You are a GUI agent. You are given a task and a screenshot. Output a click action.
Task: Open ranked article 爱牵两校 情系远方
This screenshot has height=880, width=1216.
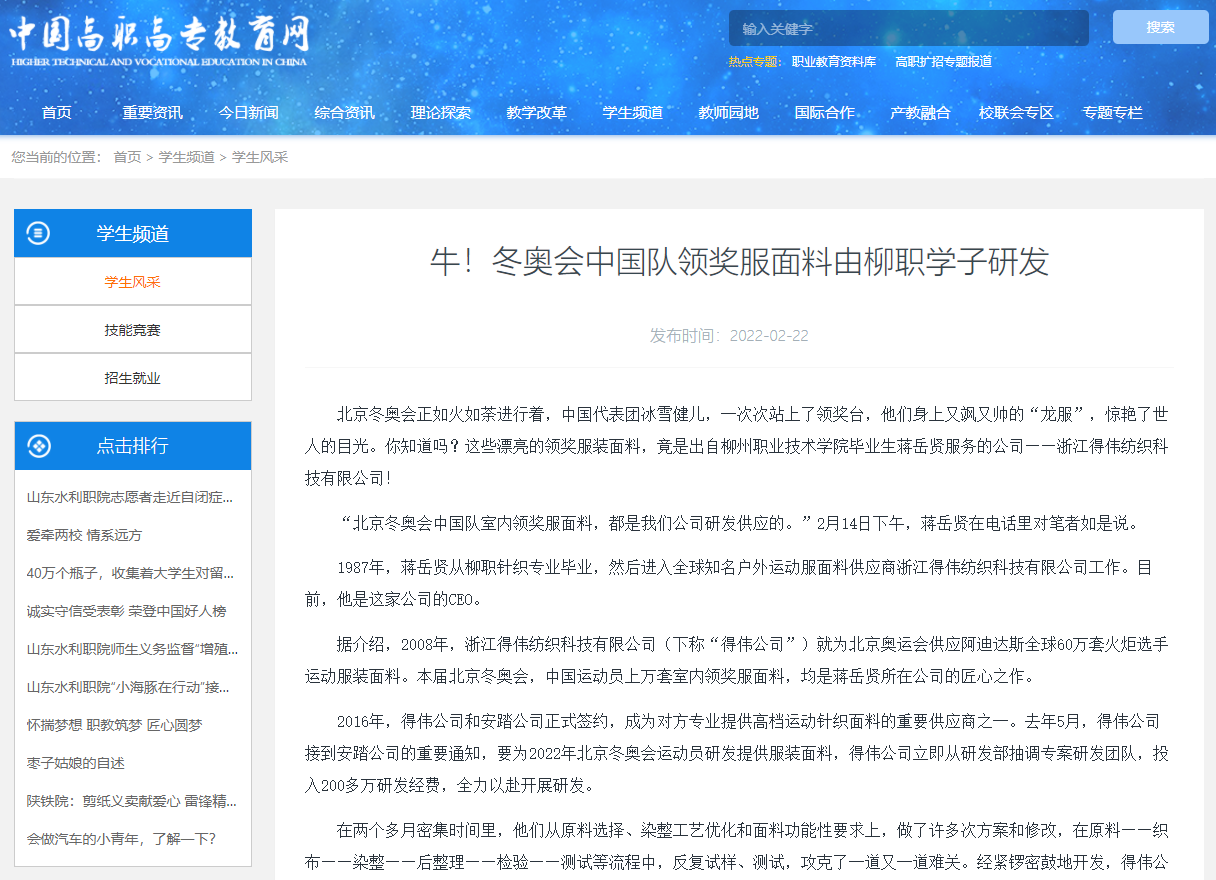[85, 535]
